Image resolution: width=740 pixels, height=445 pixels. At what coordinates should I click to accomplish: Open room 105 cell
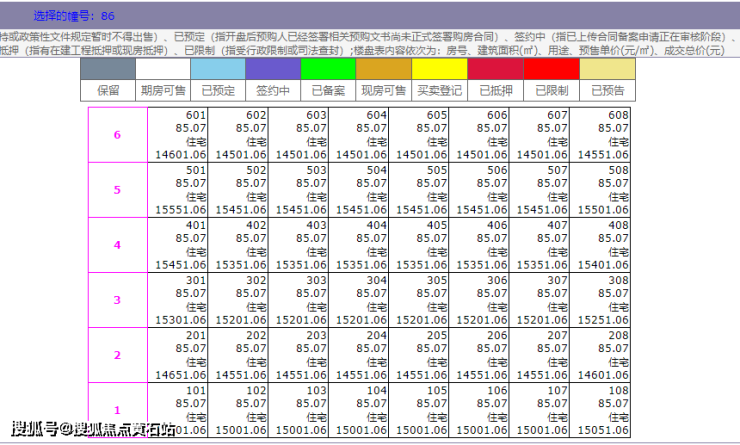tap(419, 410)
